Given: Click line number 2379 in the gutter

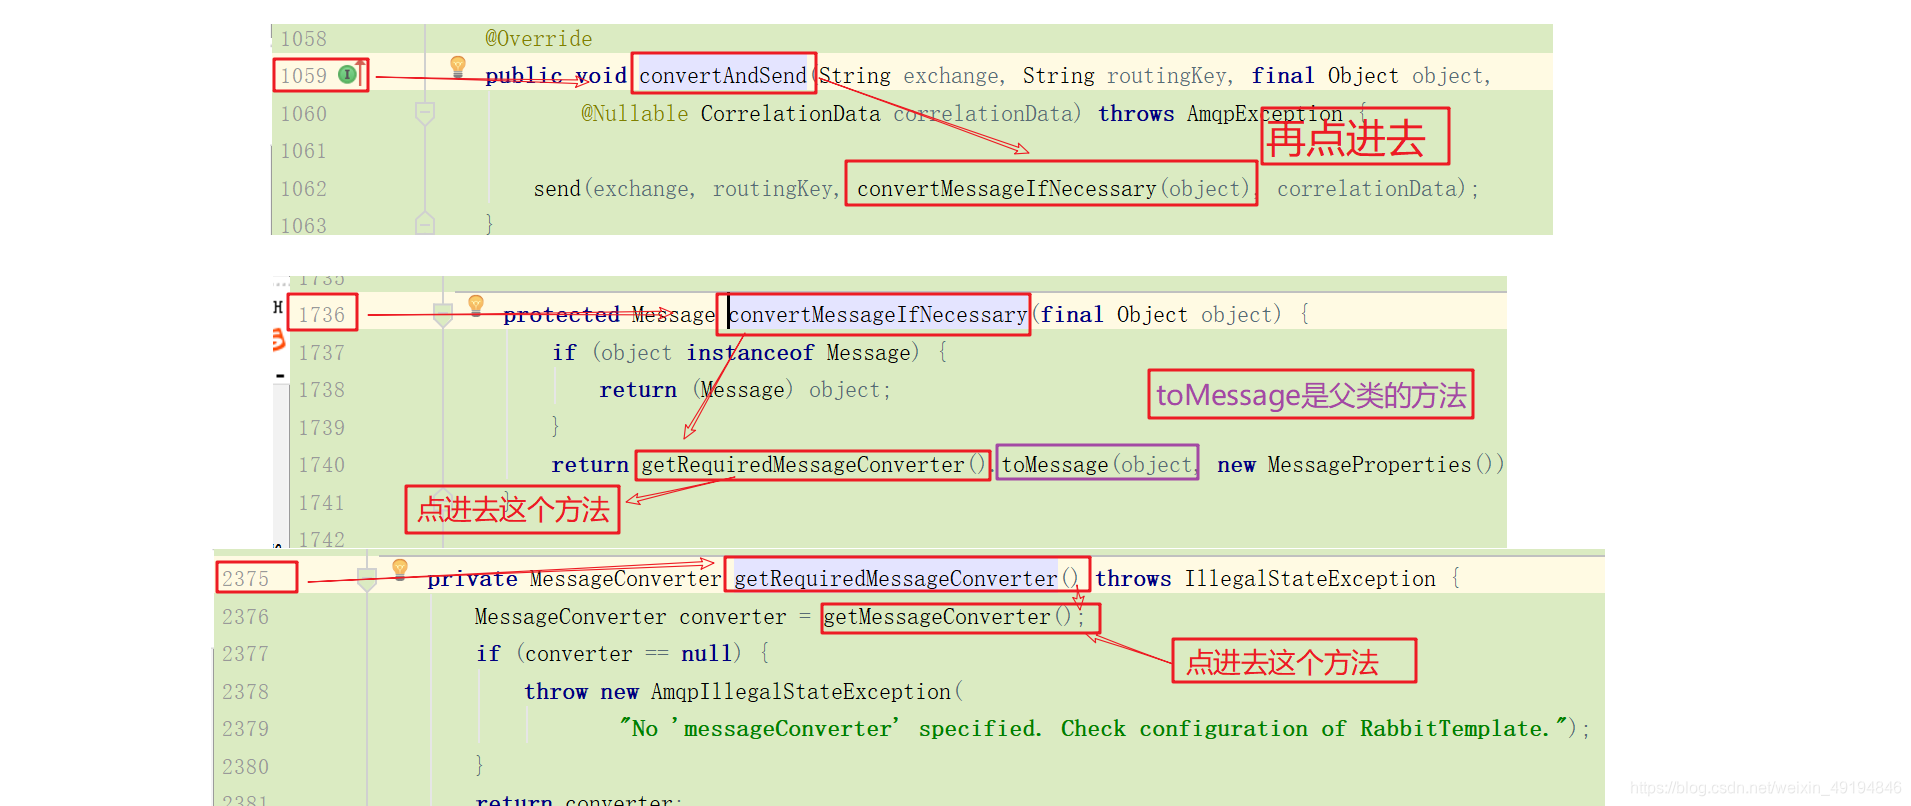Looking at the screenshot, I should 245,729.
